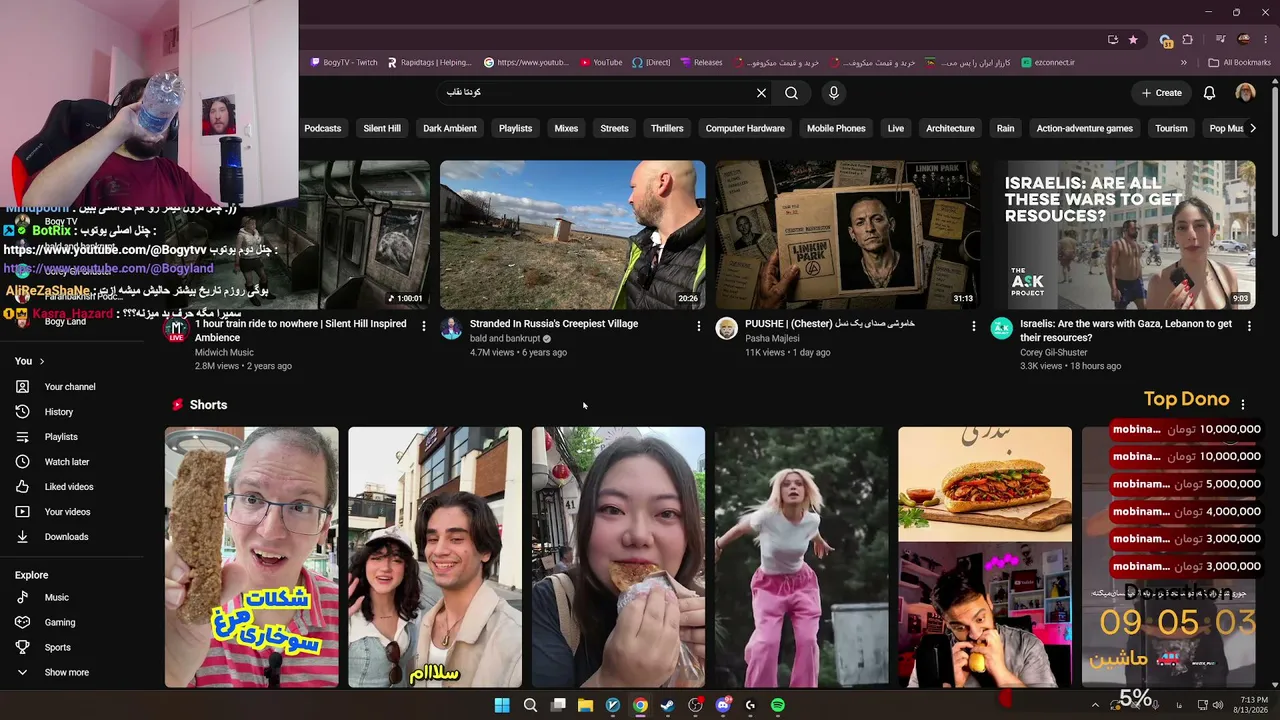Click the Midwich Music channel name
This screenshot has height=720, width=1280.
coord(224,352)
